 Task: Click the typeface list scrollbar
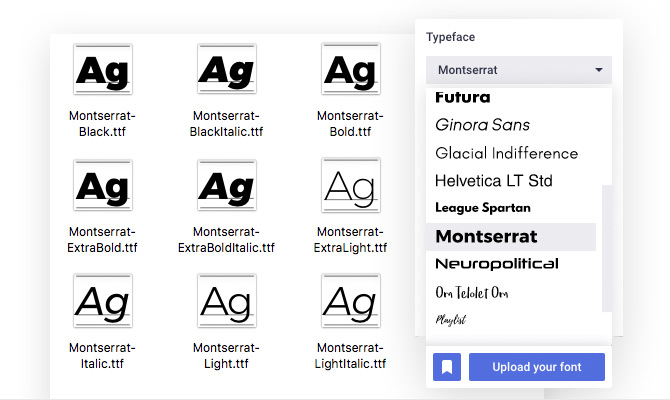(607, 248)
